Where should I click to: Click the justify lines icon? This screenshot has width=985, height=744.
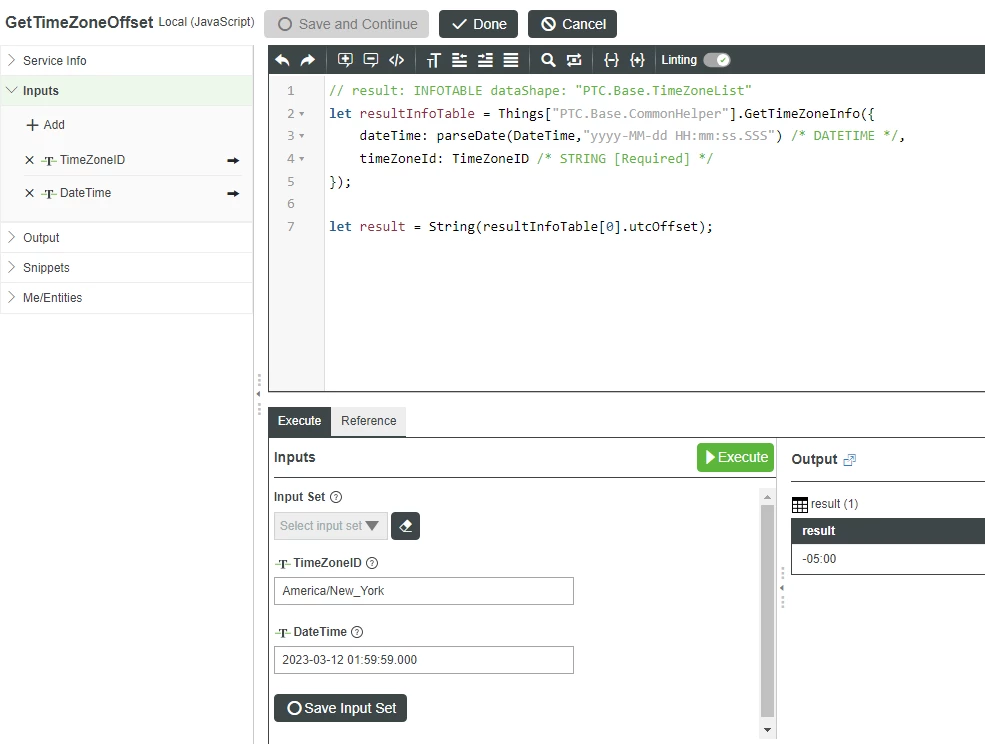pyautogui.click(x=511, y=60)
